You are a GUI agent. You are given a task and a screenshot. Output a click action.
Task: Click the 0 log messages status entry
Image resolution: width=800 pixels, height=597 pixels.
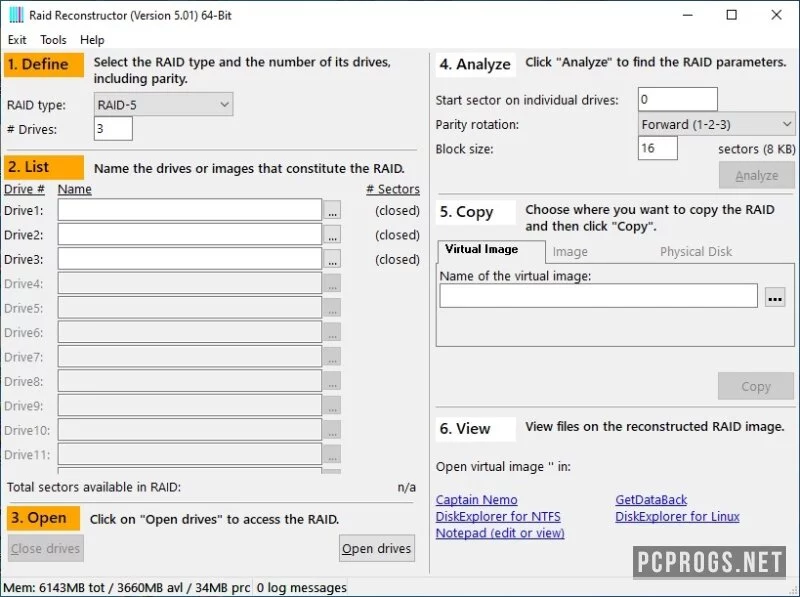click(301, 588)
